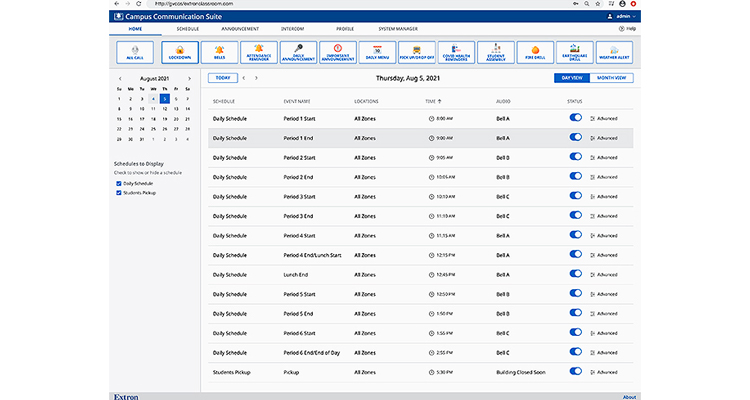Viewport: 750px width, 400px height.
Task: Open the Daily Announcement action
Action: click(298, 52)
